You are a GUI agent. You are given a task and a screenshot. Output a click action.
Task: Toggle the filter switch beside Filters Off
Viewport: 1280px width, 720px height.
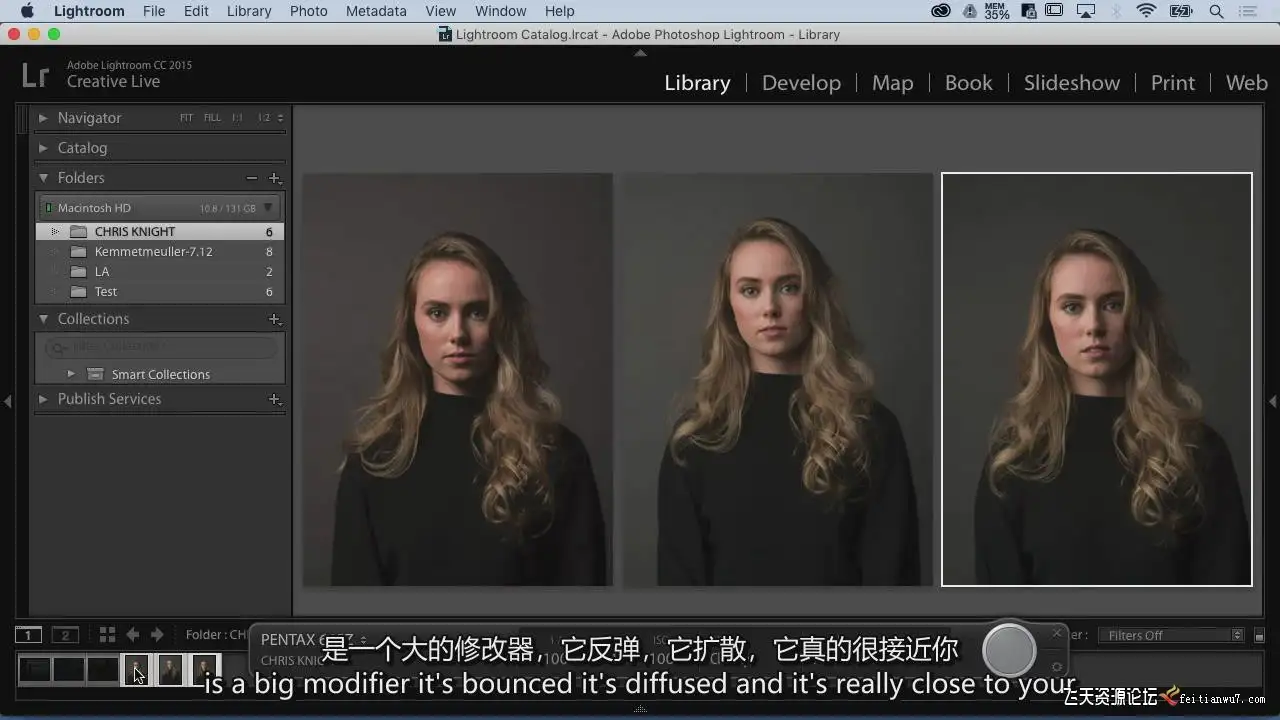[1259, 635]
